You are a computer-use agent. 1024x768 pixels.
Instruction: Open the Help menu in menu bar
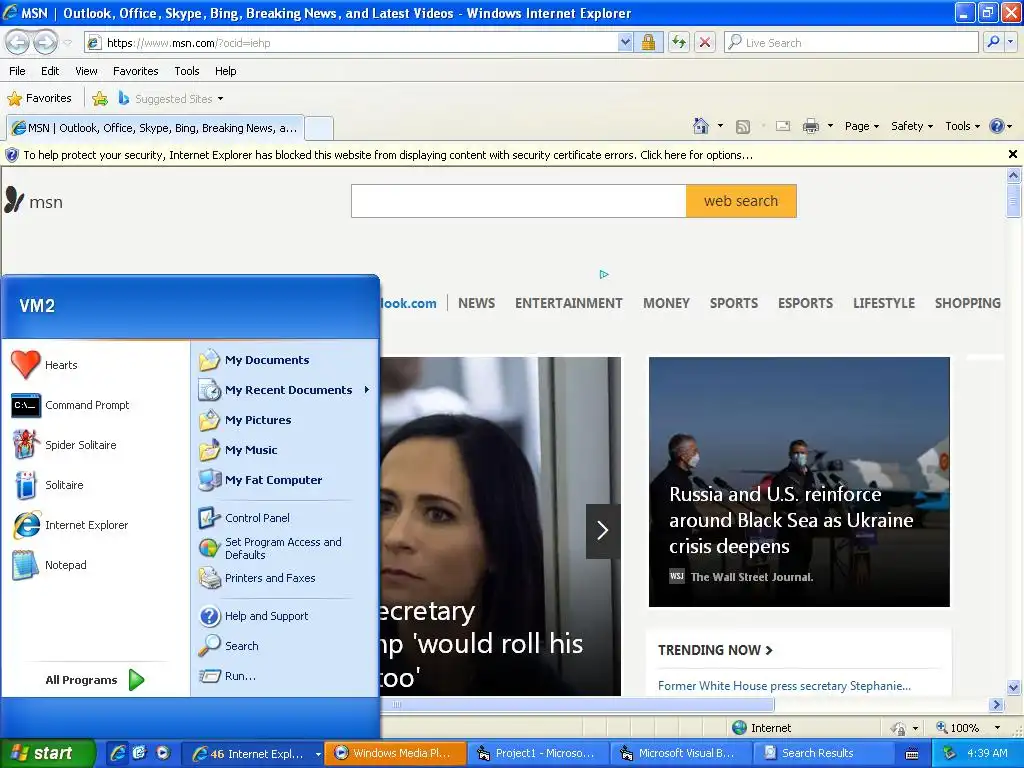225,71
